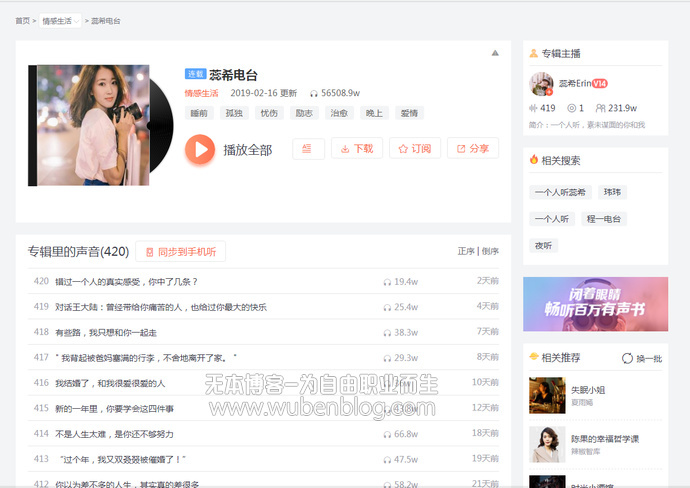Sort tracks by 正序 ascending
This screenshot has width=690, height=488.
466,251
